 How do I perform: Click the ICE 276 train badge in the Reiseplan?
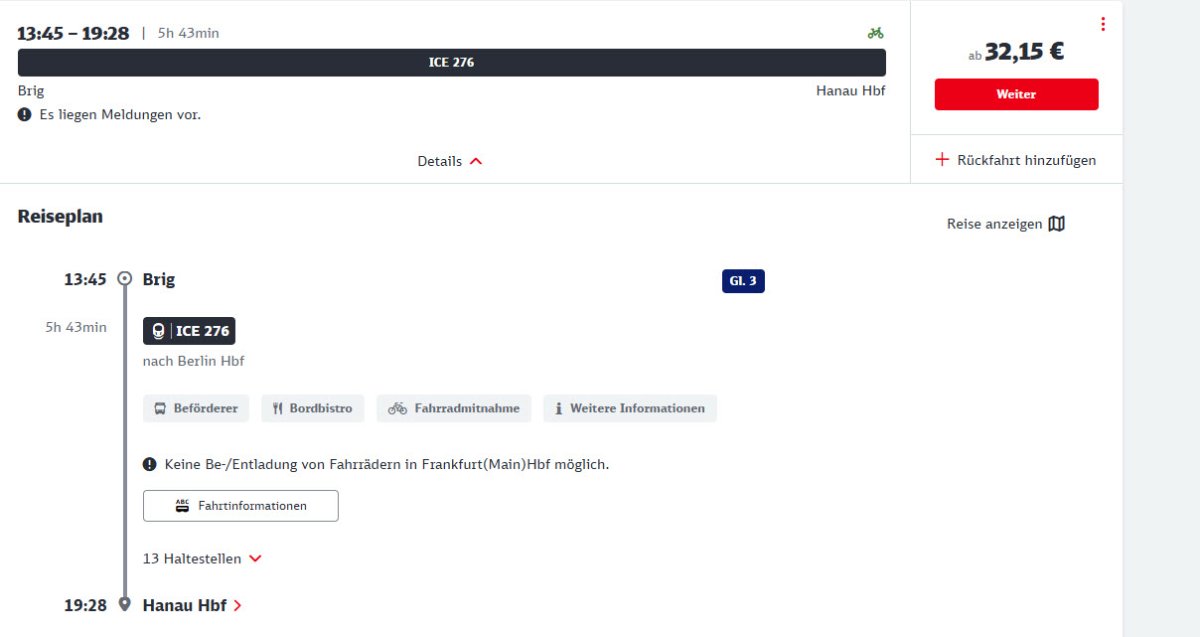(x=189, y=331)
